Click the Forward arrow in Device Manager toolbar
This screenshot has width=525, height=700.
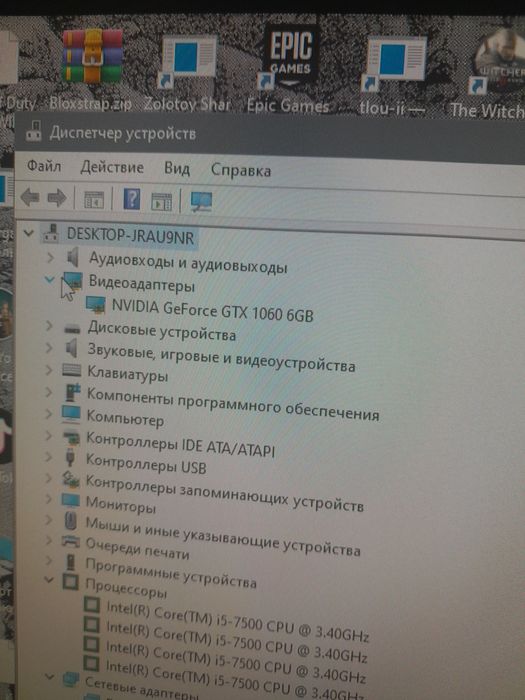click(57, 198)
